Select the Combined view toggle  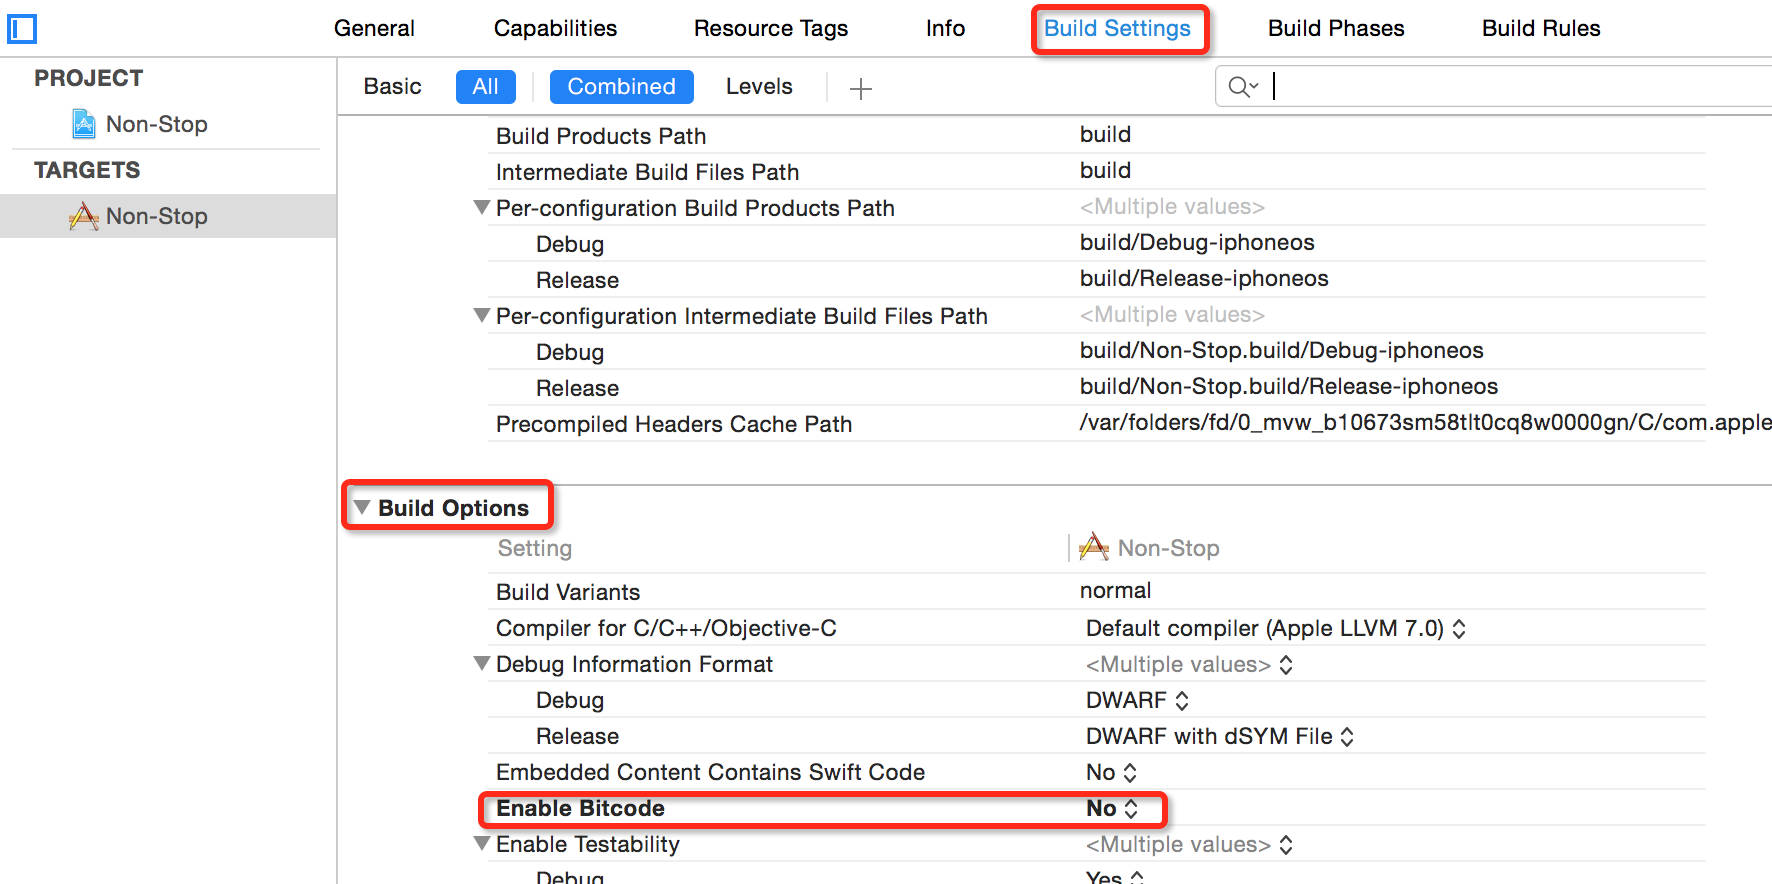click(622, 87)
